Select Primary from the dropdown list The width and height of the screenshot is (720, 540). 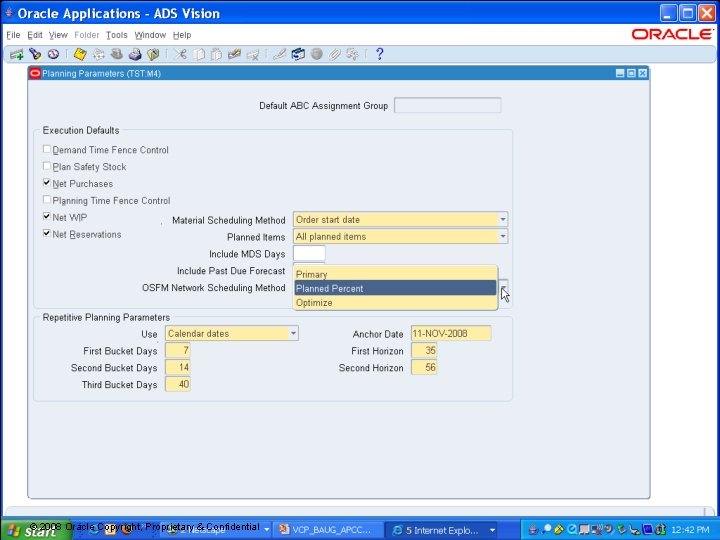coord(395,274)
